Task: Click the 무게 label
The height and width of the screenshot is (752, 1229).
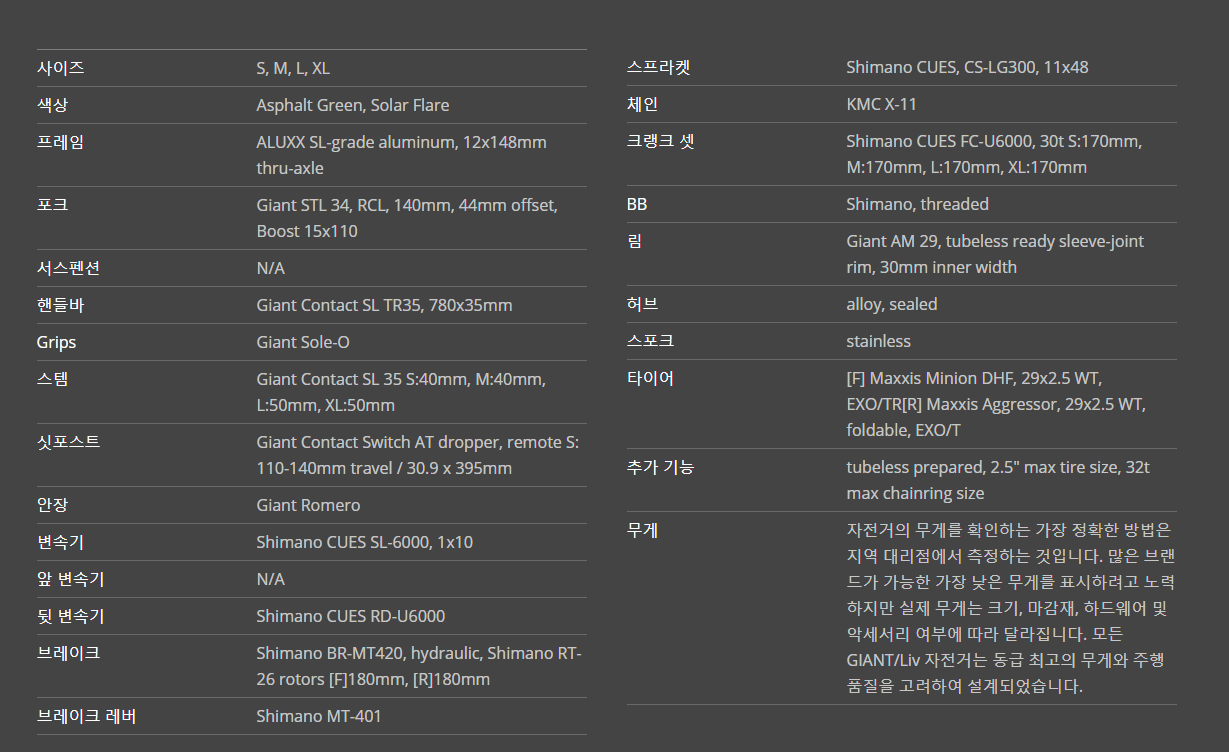Action: tap(642, 530)
